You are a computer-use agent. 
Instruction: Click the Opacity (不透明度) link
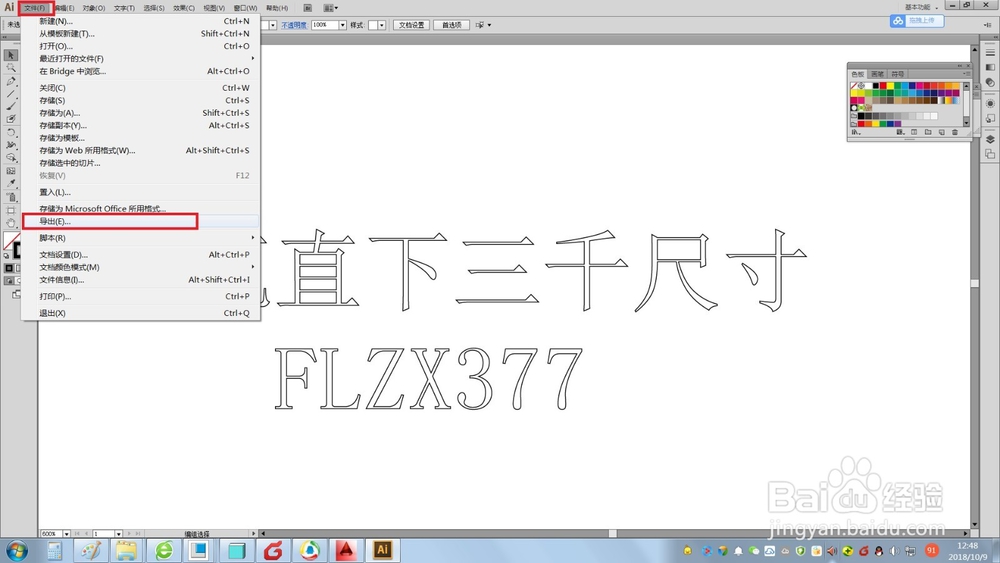(x=294, y=25)
